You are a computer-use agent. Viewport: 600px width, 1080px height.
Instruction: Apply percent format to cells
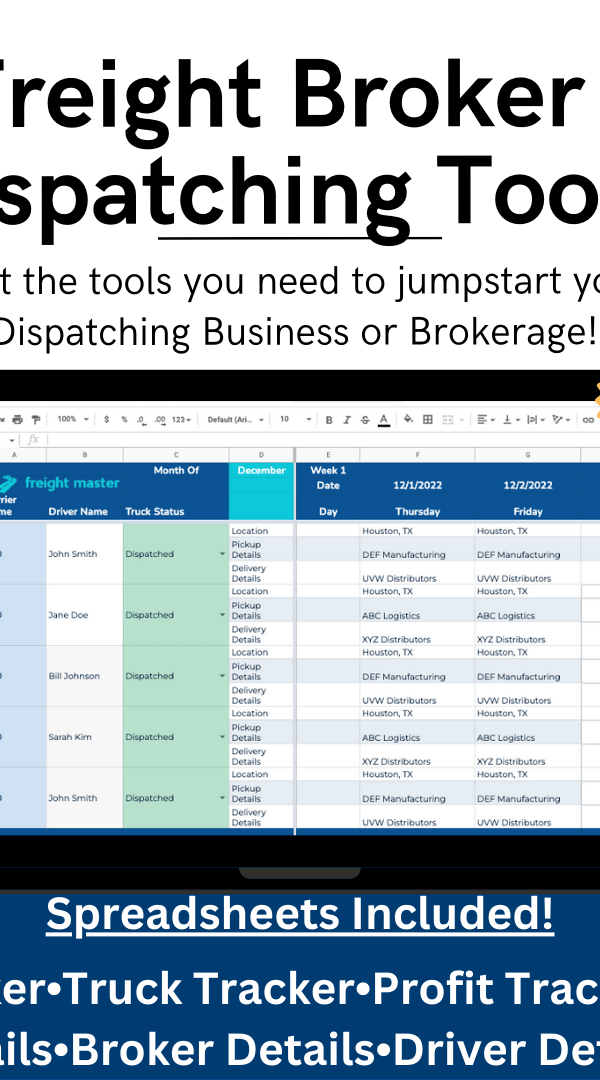(124, 420)
